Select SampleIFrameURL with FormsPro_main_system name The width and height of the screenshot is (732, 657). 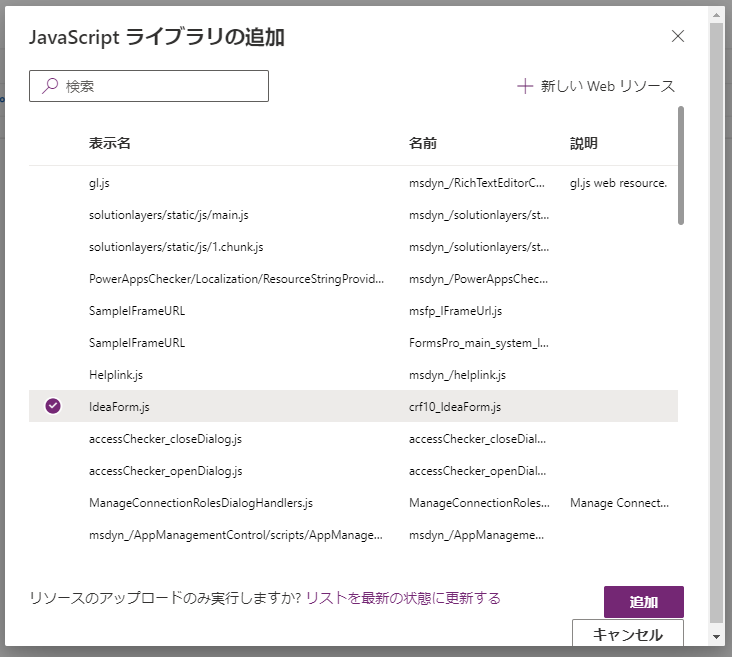[x=353, y=343]
